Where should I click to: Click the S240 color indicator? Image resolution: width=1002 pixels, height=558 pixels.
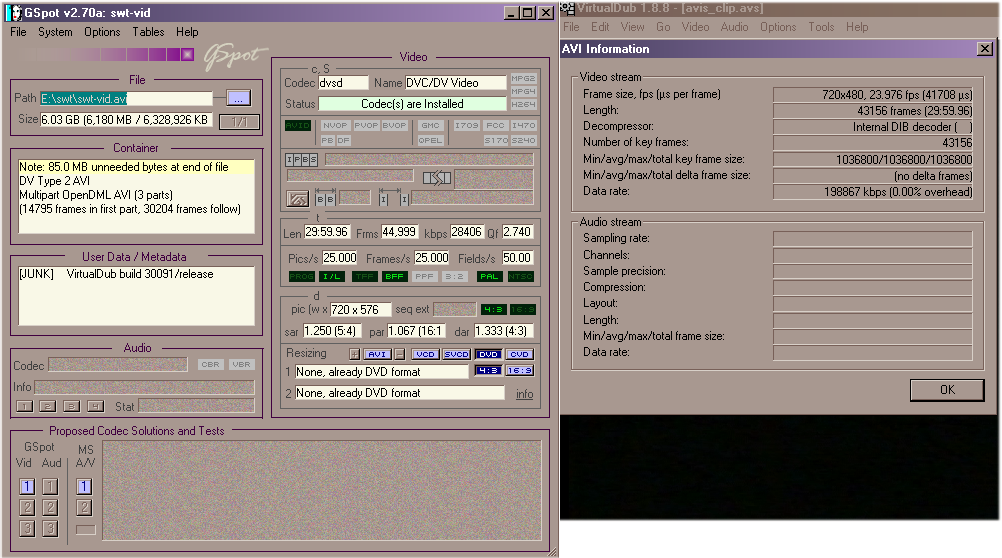pos(523,140)
